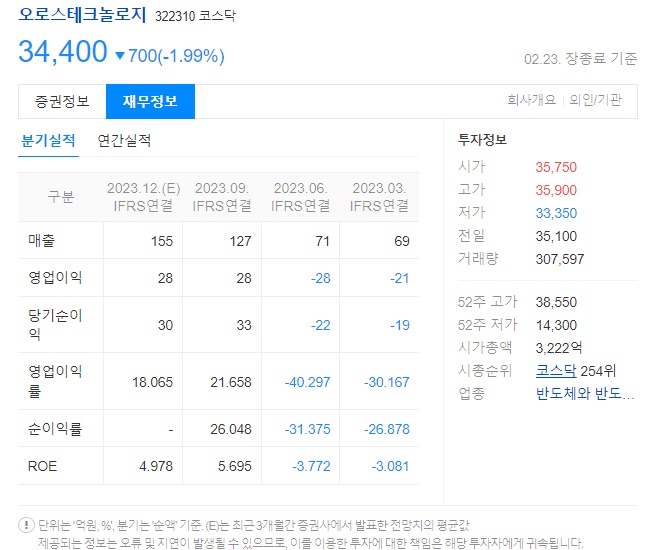
Task: Click the 당기순이익 row label
Action: tap(55, 324)
